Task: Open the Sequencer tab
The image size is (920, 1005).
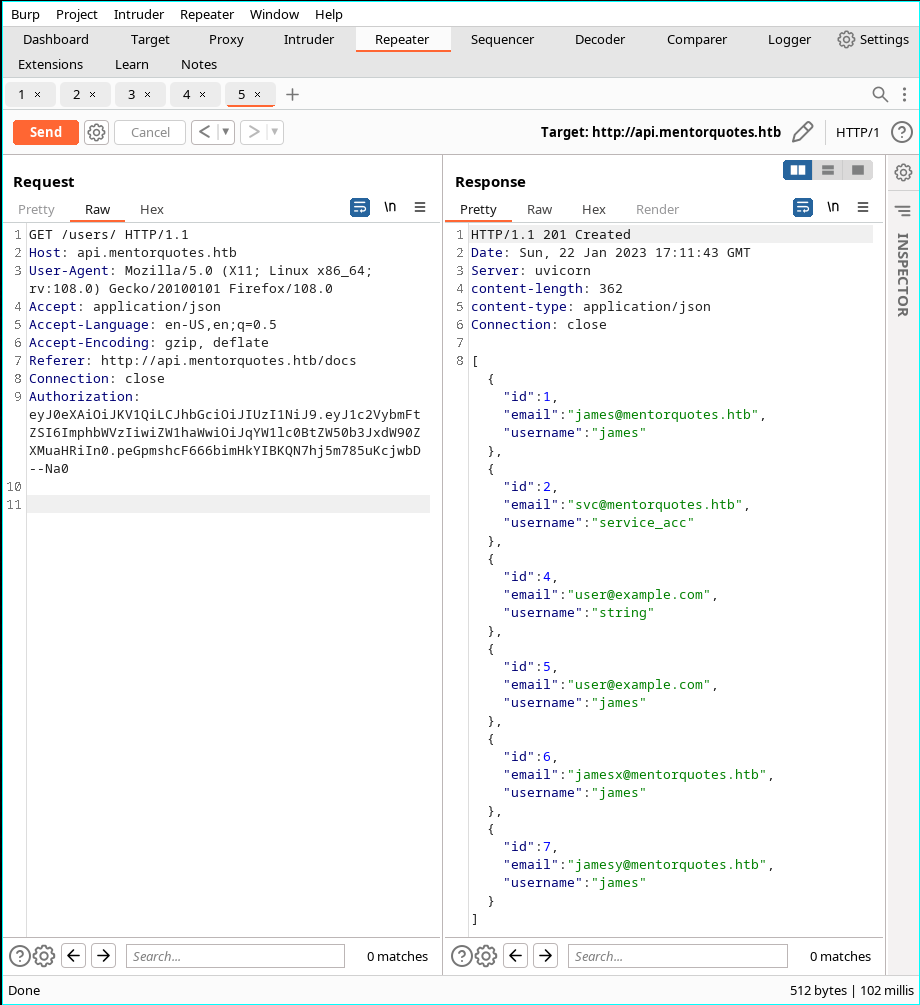Action: (502, 40)
